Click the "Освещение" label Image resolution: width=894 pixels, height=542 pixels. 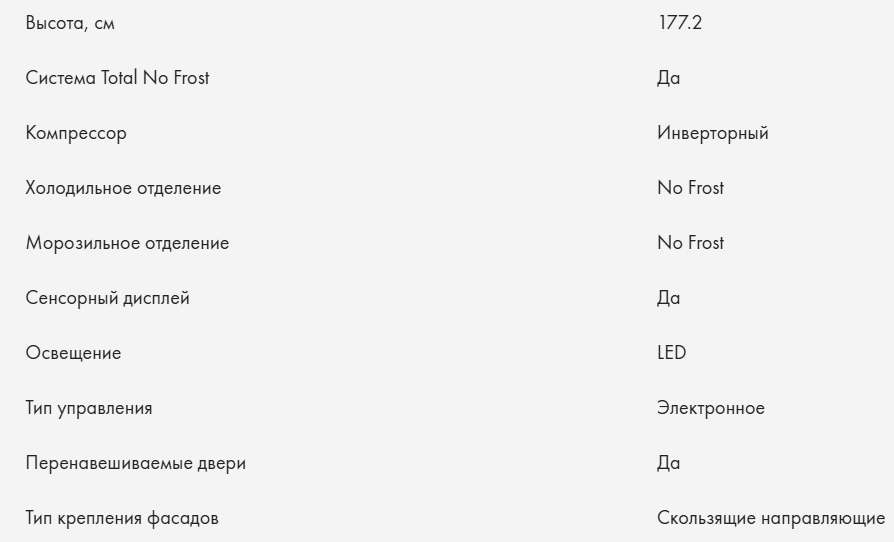[73, 353]
